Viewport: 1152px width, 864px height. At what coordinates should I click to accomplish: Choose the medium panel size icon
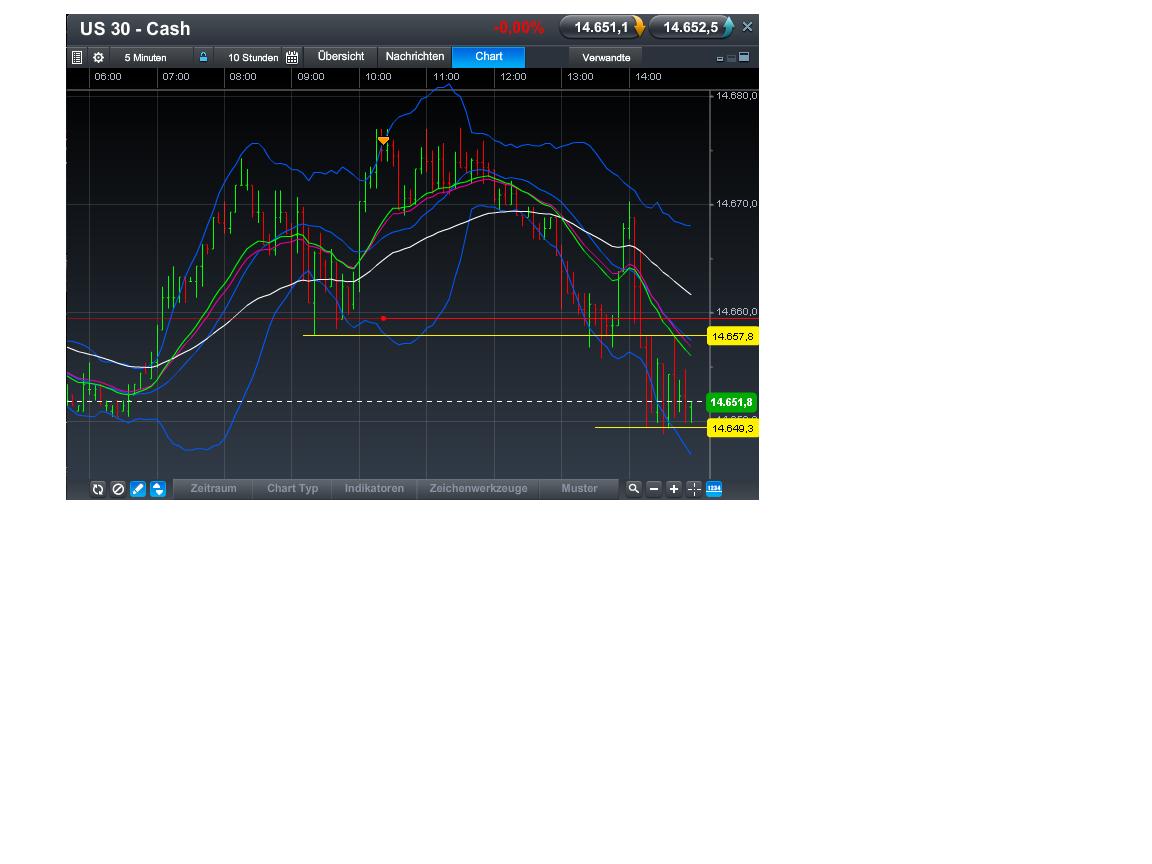731,57
